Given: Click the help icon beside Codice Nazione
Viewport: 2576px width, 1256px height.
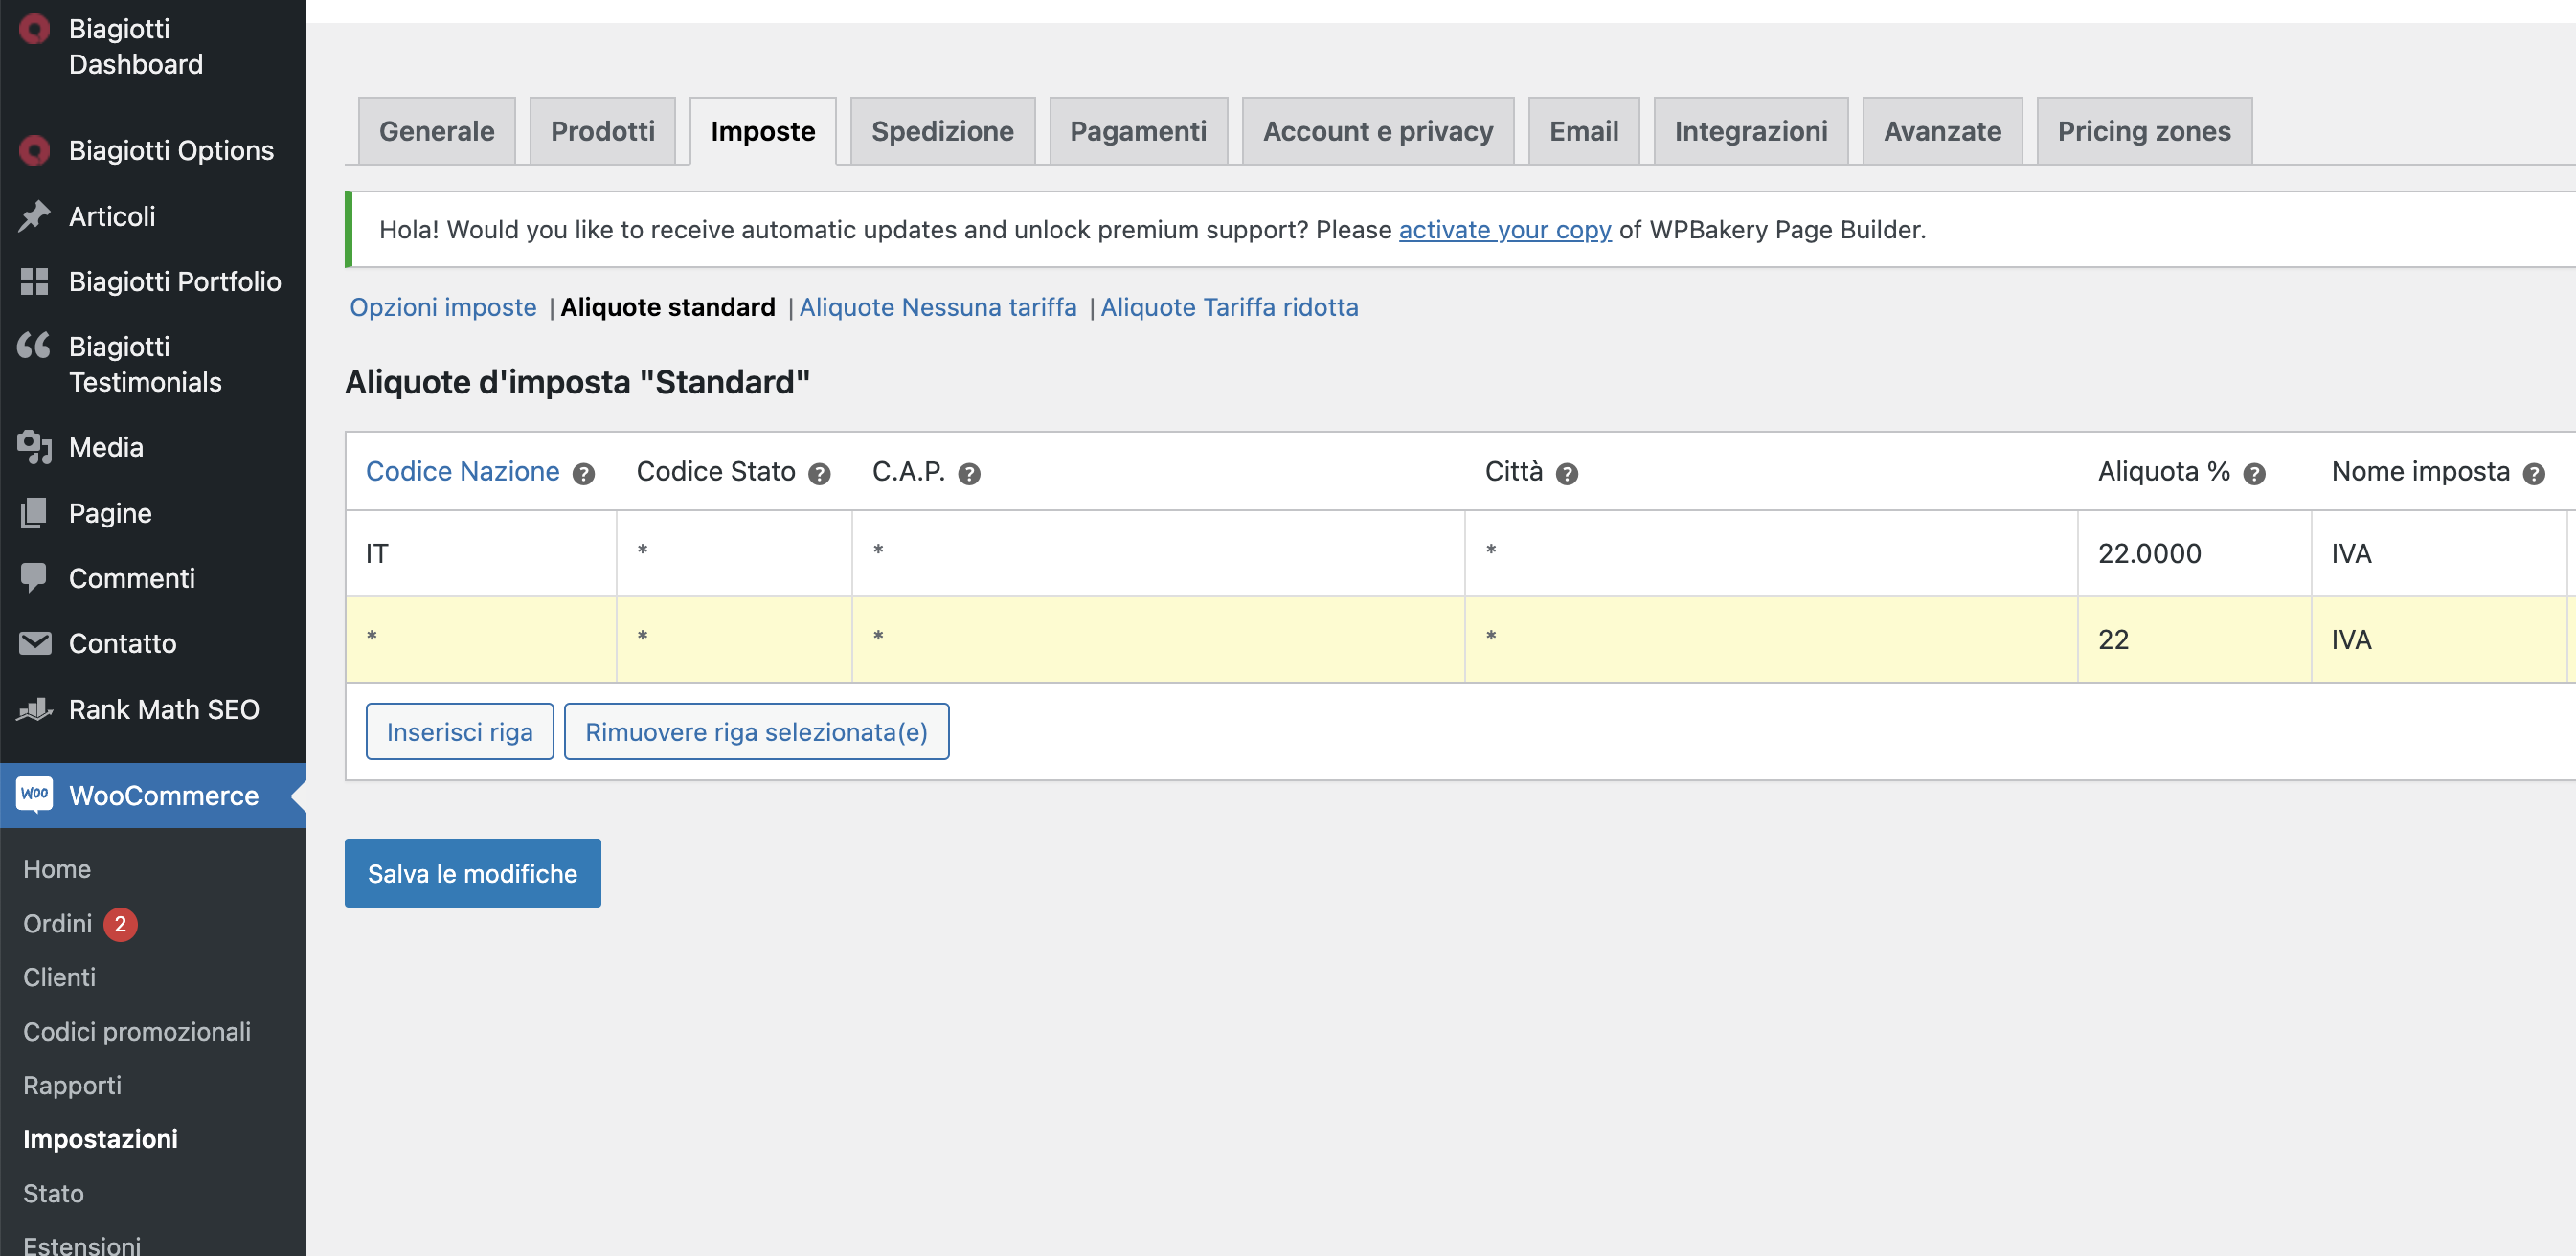Looking at the screenshot, I should click(x=583, y=474).
